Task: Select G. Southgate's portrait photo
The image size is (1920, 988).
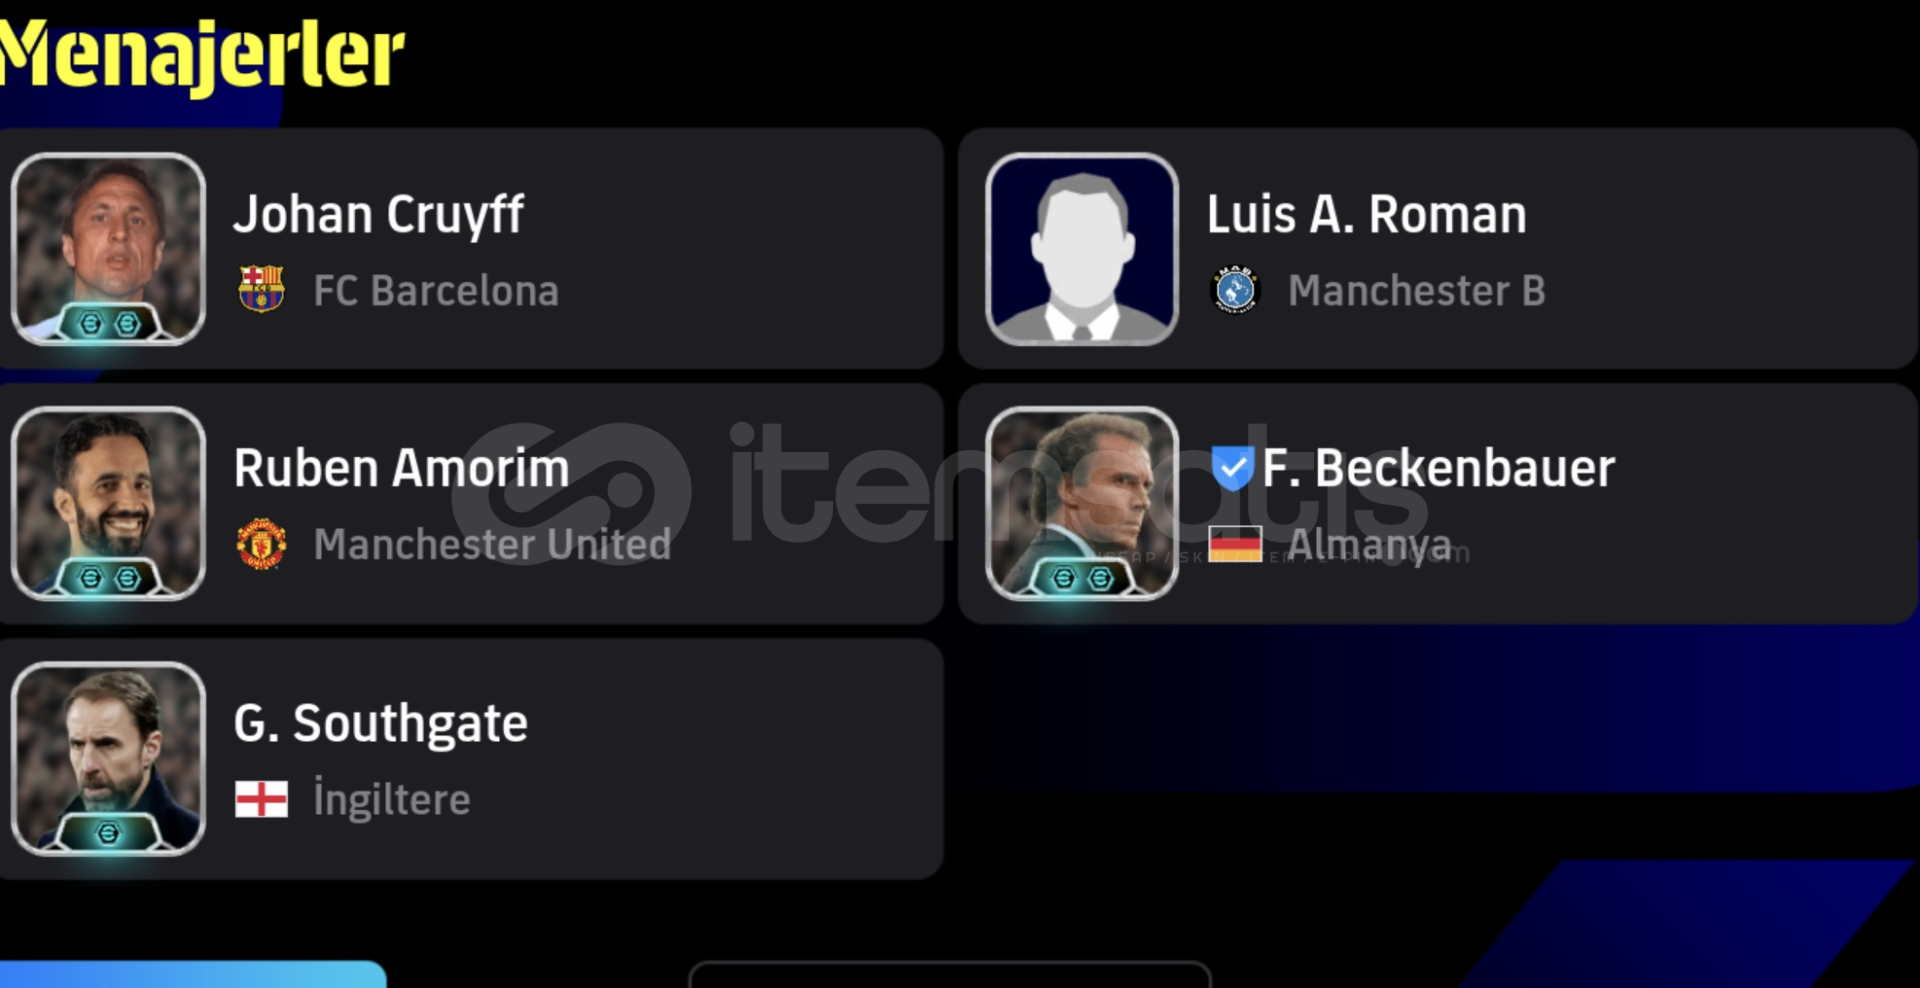Action: click(x=109, y=758)
